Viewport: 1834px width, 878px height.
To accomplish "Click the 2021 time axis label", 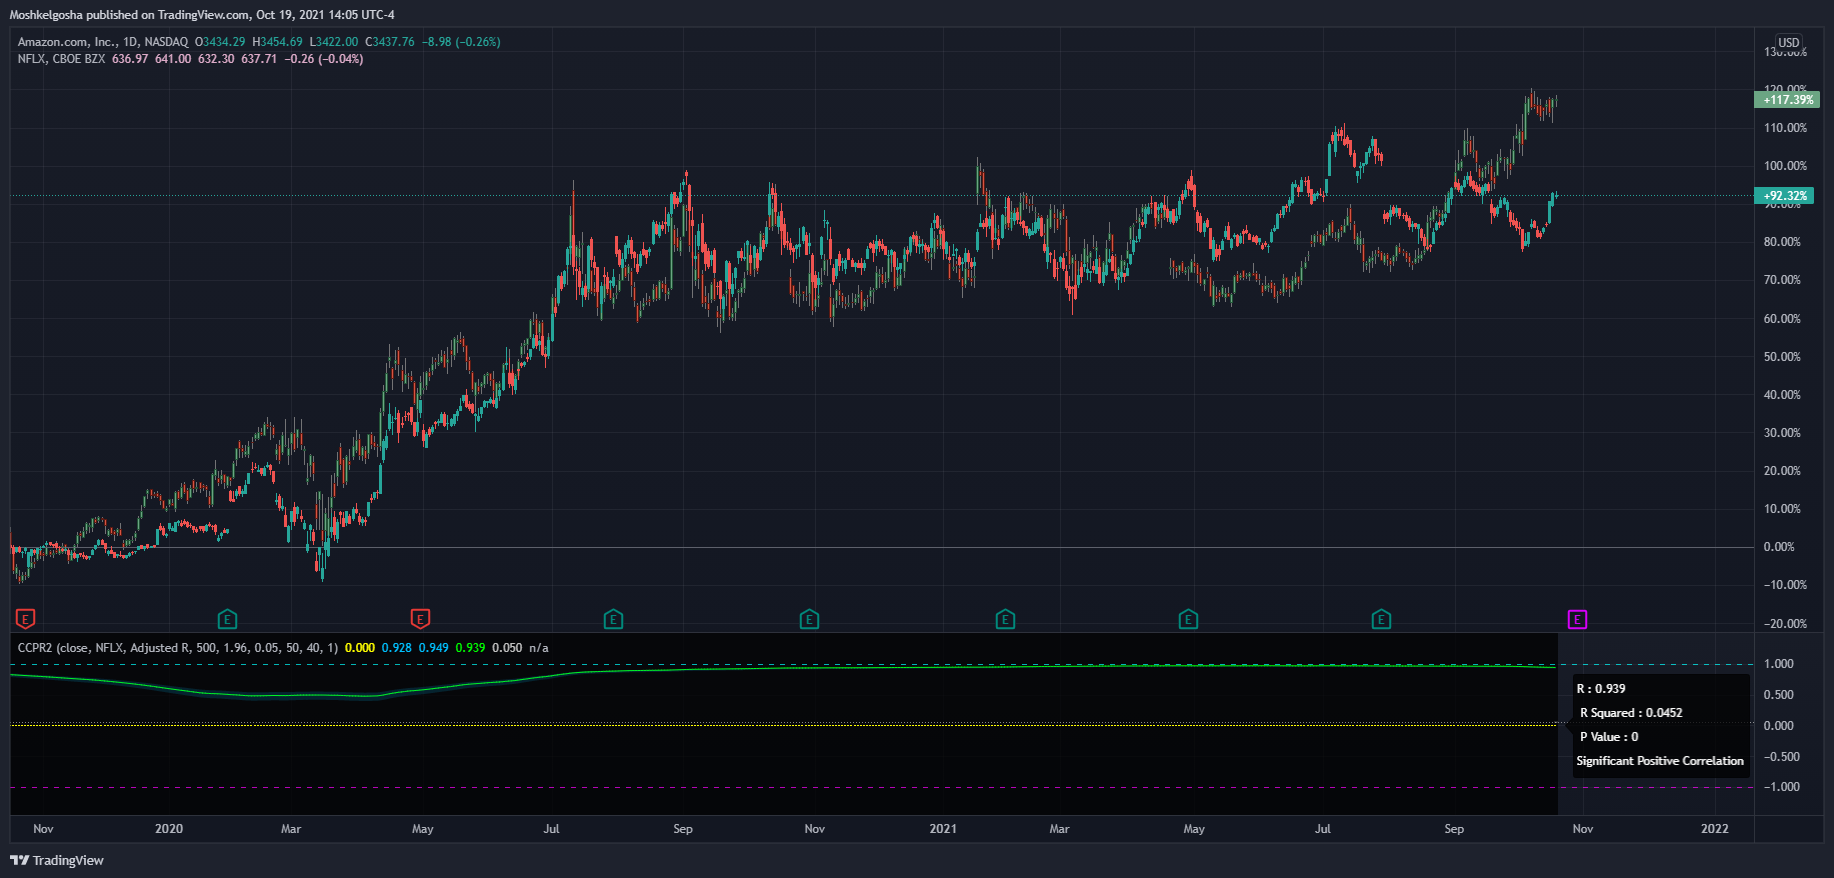I will pyautogui.click(x=943, y=829).
